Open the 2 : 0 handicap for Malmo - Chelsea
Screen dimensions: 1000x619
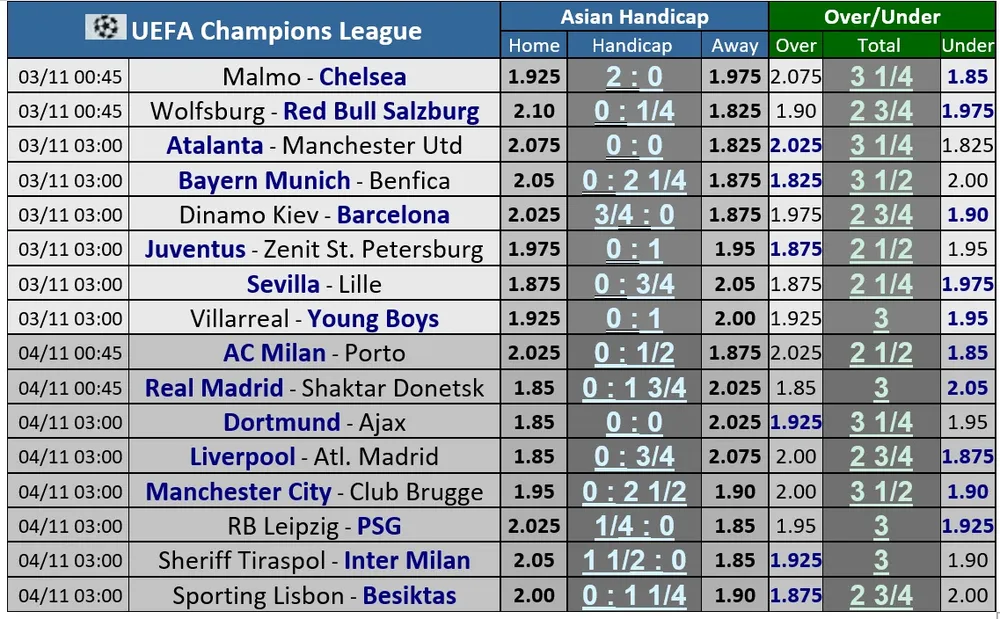point(634,77)
